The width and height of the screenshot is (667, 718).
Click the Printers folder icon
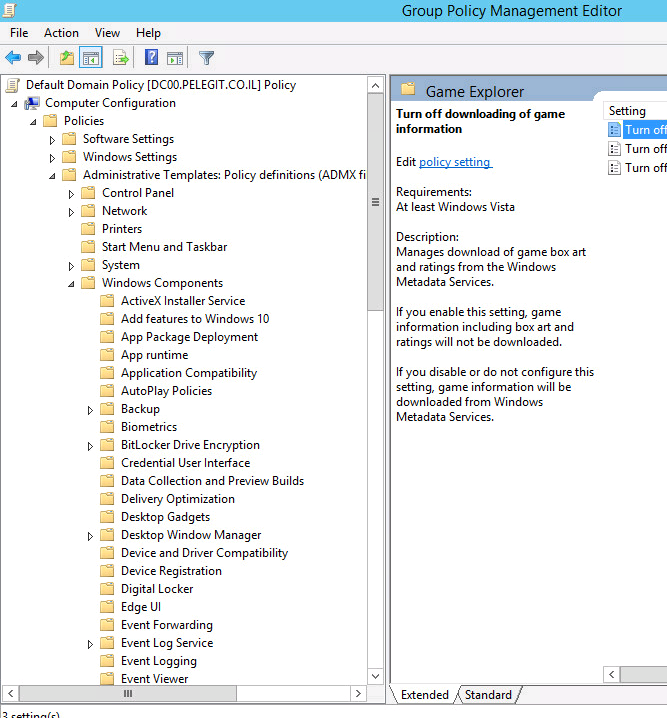point(88,228)
